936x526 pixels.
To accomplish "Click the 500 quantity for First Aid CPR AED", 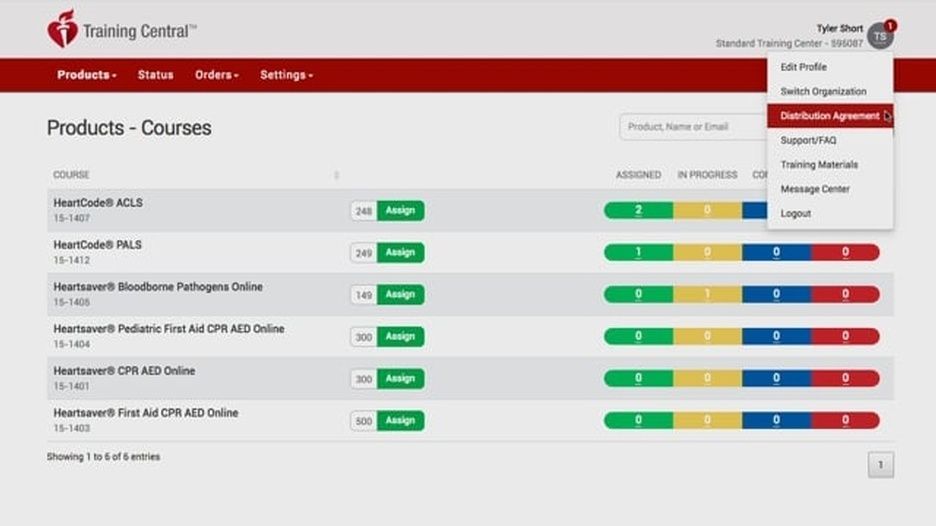I will [x=364, y=421].
